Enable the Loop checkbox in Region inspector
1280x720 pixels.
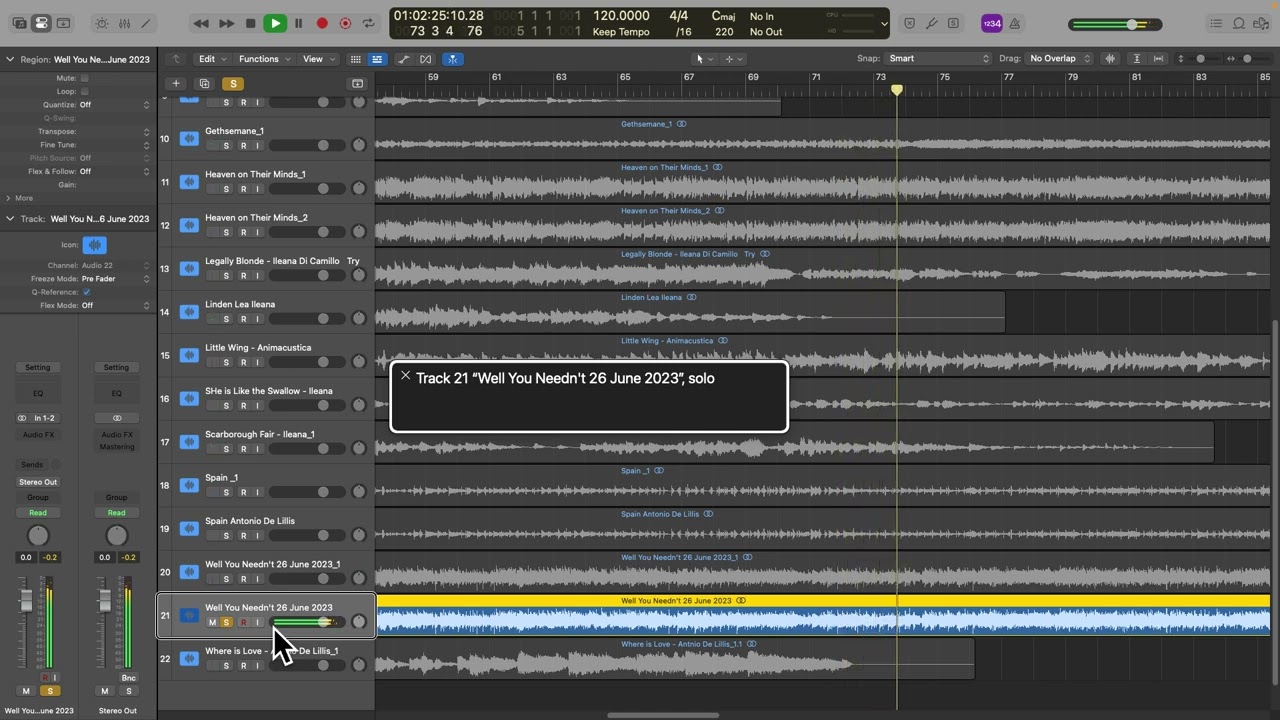click(x=84, y=91)
